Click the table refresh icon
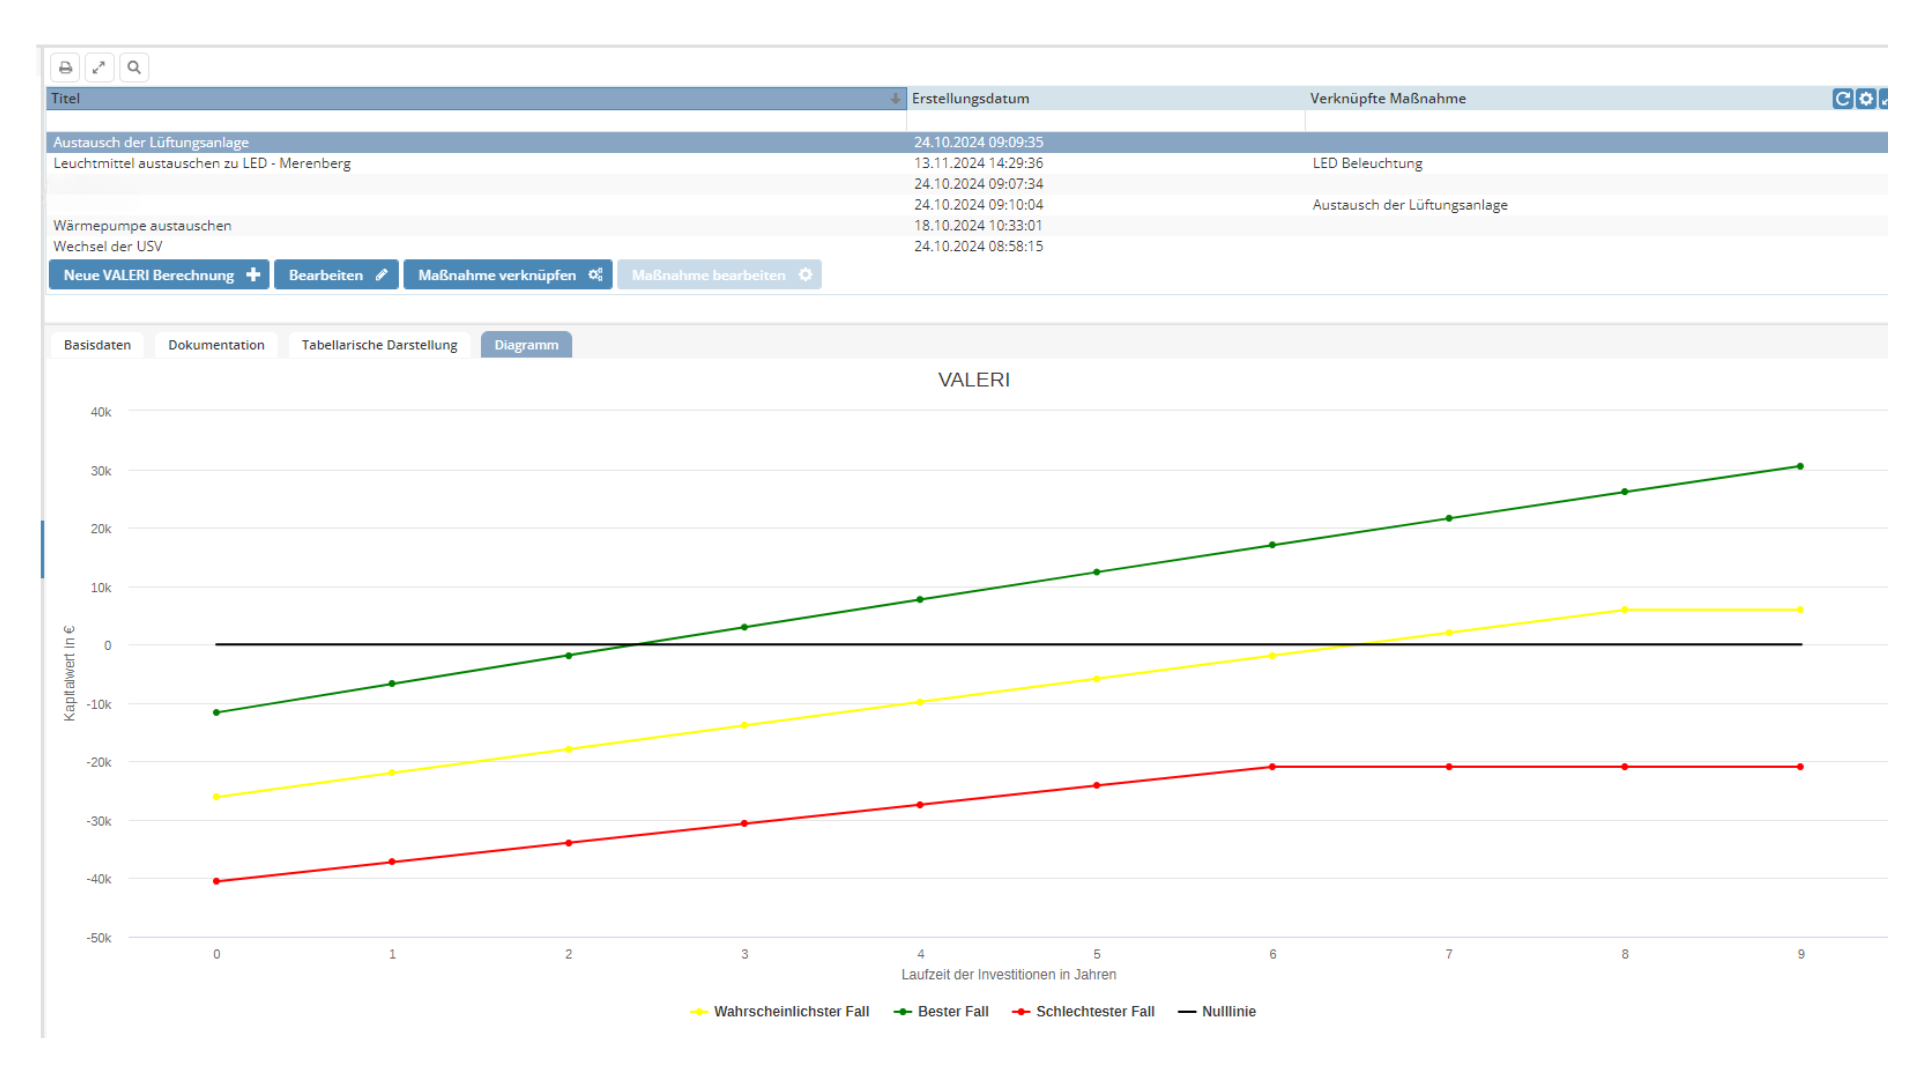The width and height of the screenshot is (1920, 1080). (1842, 99)
